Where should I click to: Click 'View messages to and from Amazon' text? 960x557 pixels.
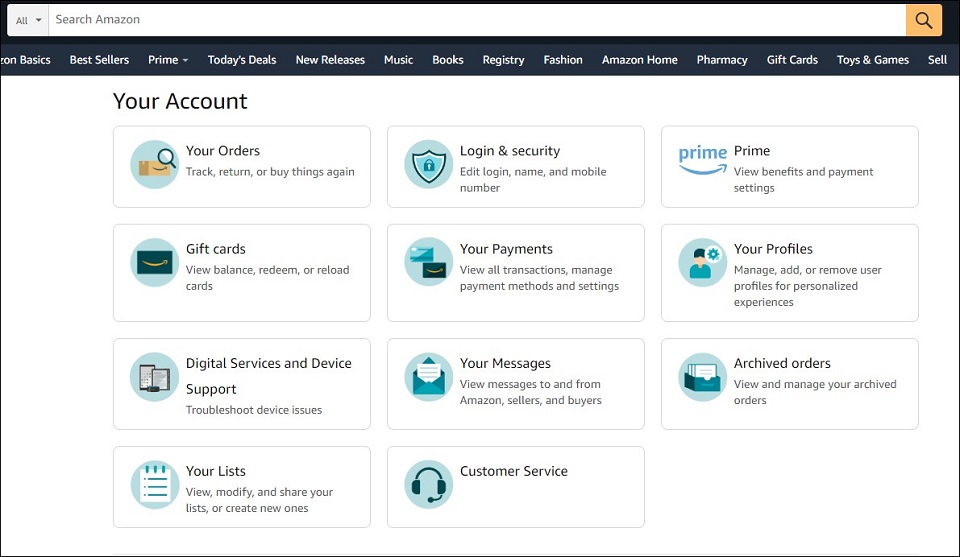coord(530,392)
